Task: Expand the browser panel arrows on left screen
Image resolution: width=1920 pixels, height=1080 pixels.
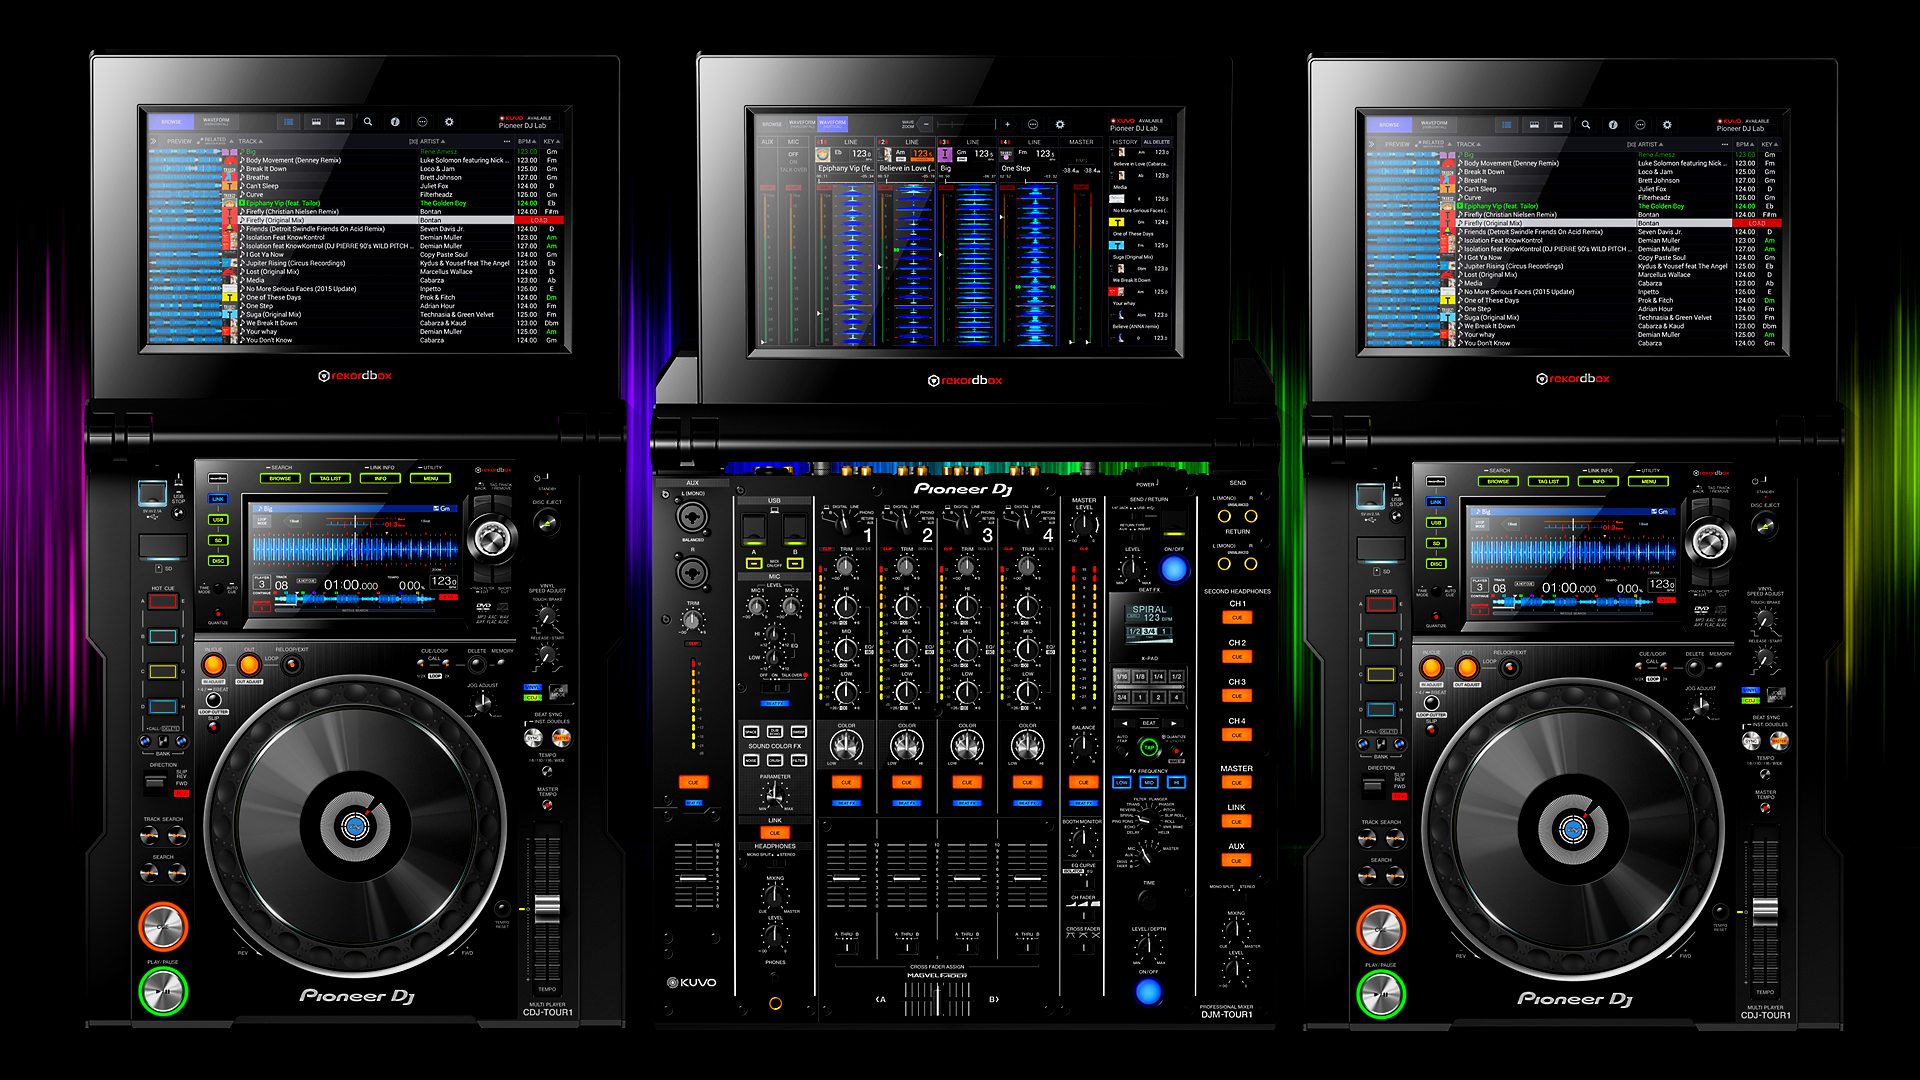Action: coord(154,141)
